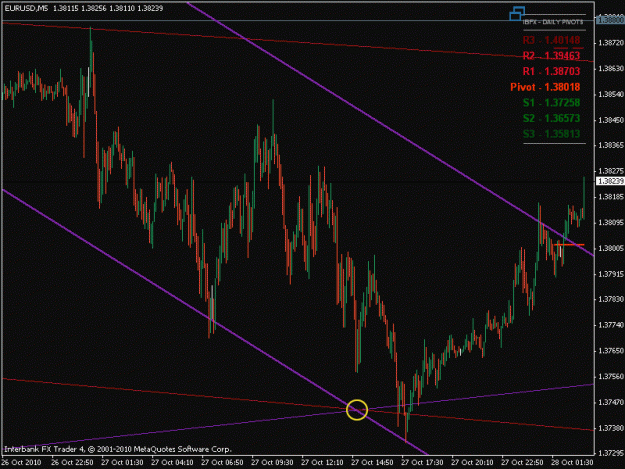Select the R2 - 1.39463 pivot label
Image resolution: width=625 pixels, height=469 pixels.
click(x=551, y=56)
